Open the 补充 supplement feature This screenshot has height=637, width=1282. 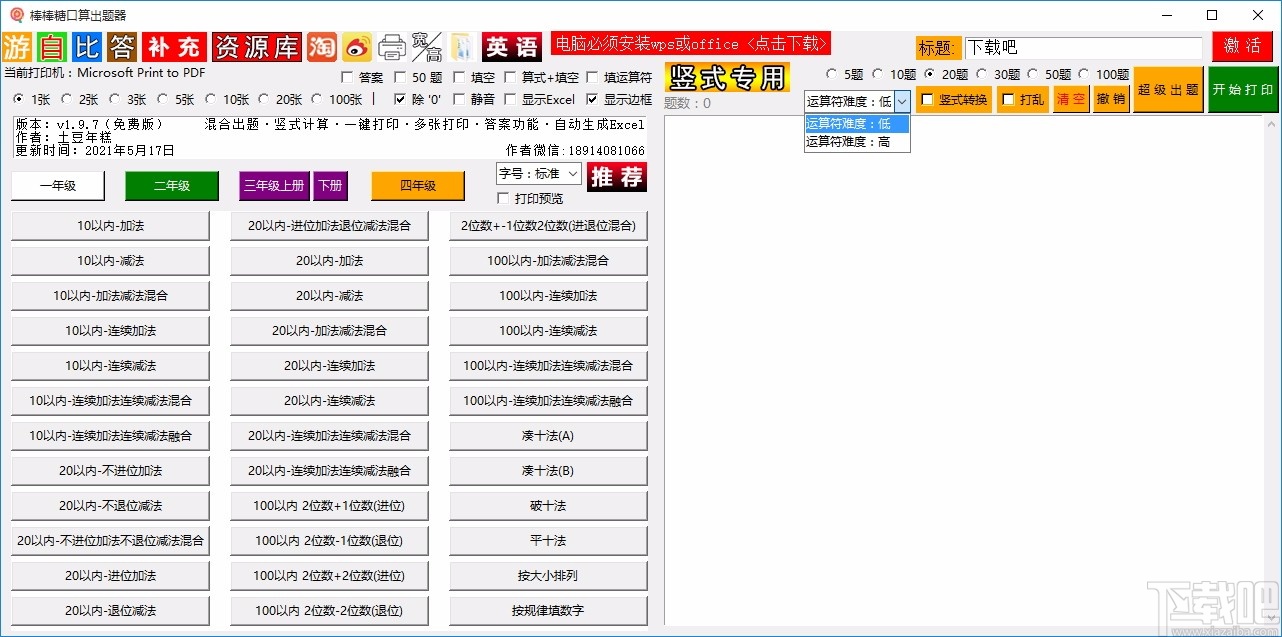[x=172, y=47]
